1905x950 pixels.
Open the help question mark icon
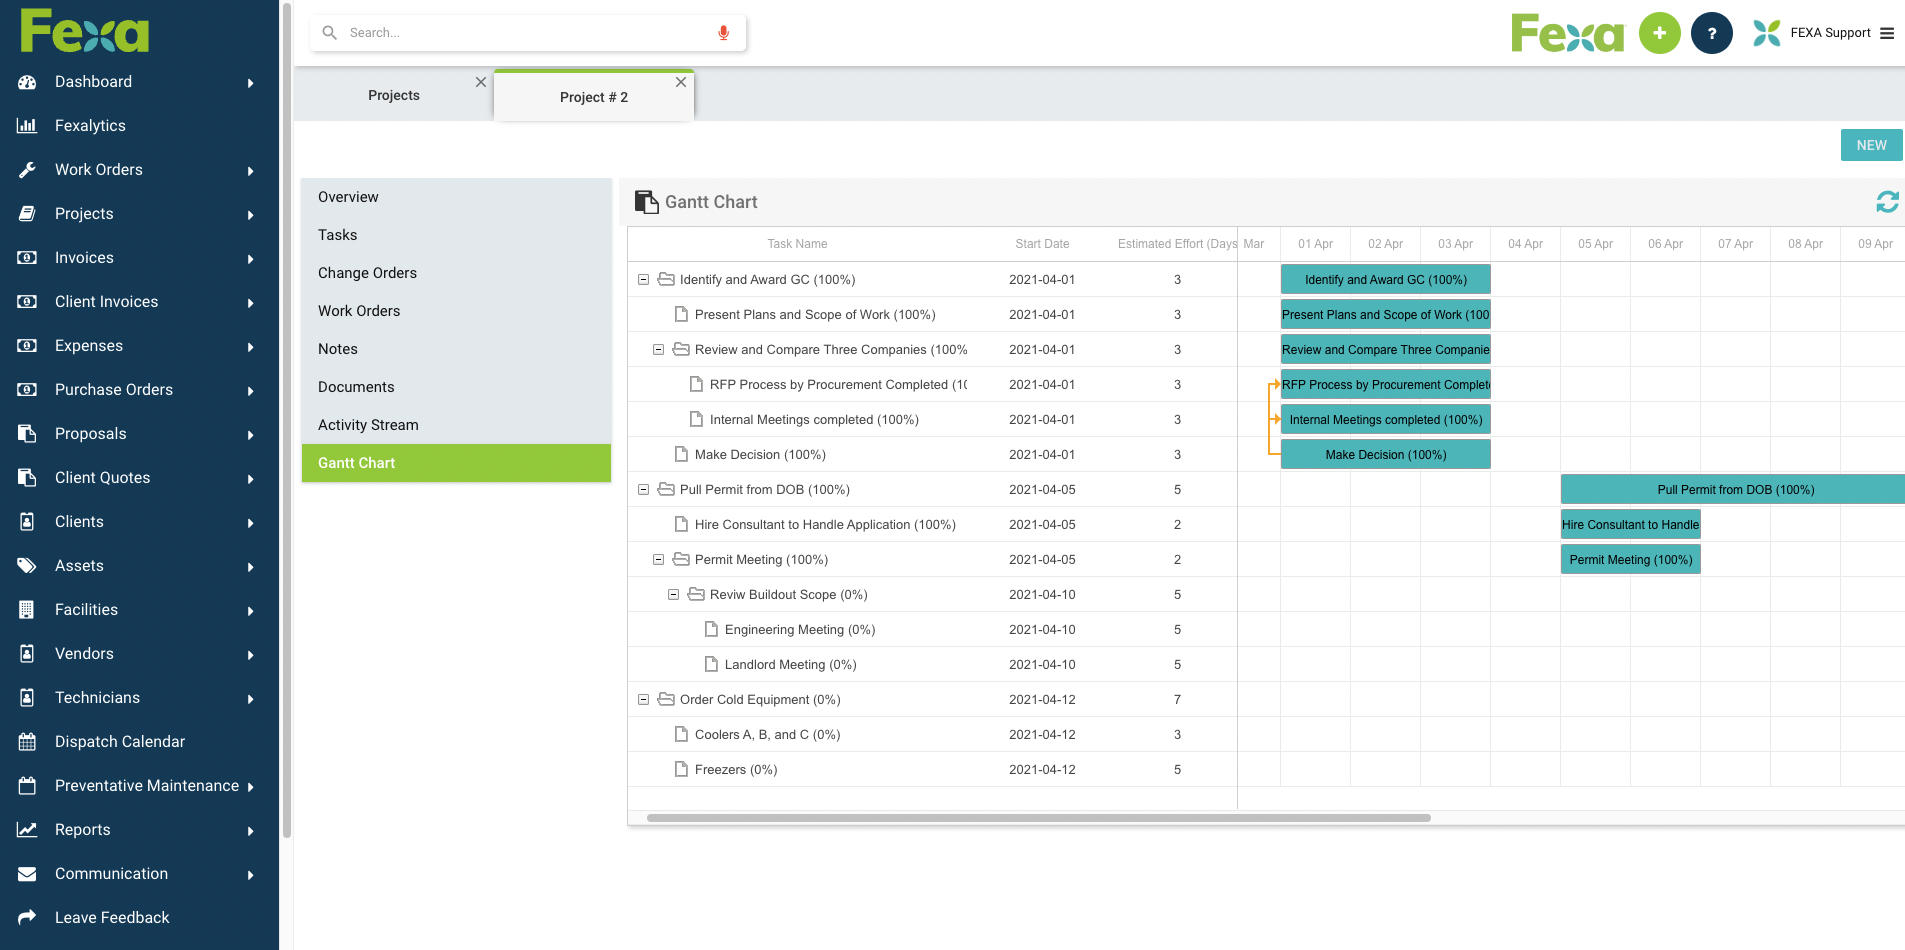coord(1711,32)
